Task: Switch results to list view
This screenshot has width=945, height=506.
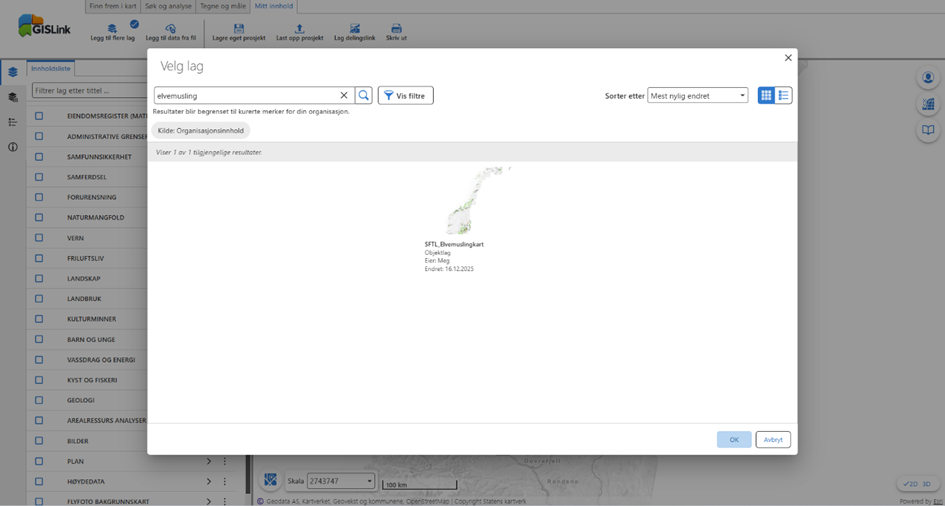Action: tap(783, 96)
